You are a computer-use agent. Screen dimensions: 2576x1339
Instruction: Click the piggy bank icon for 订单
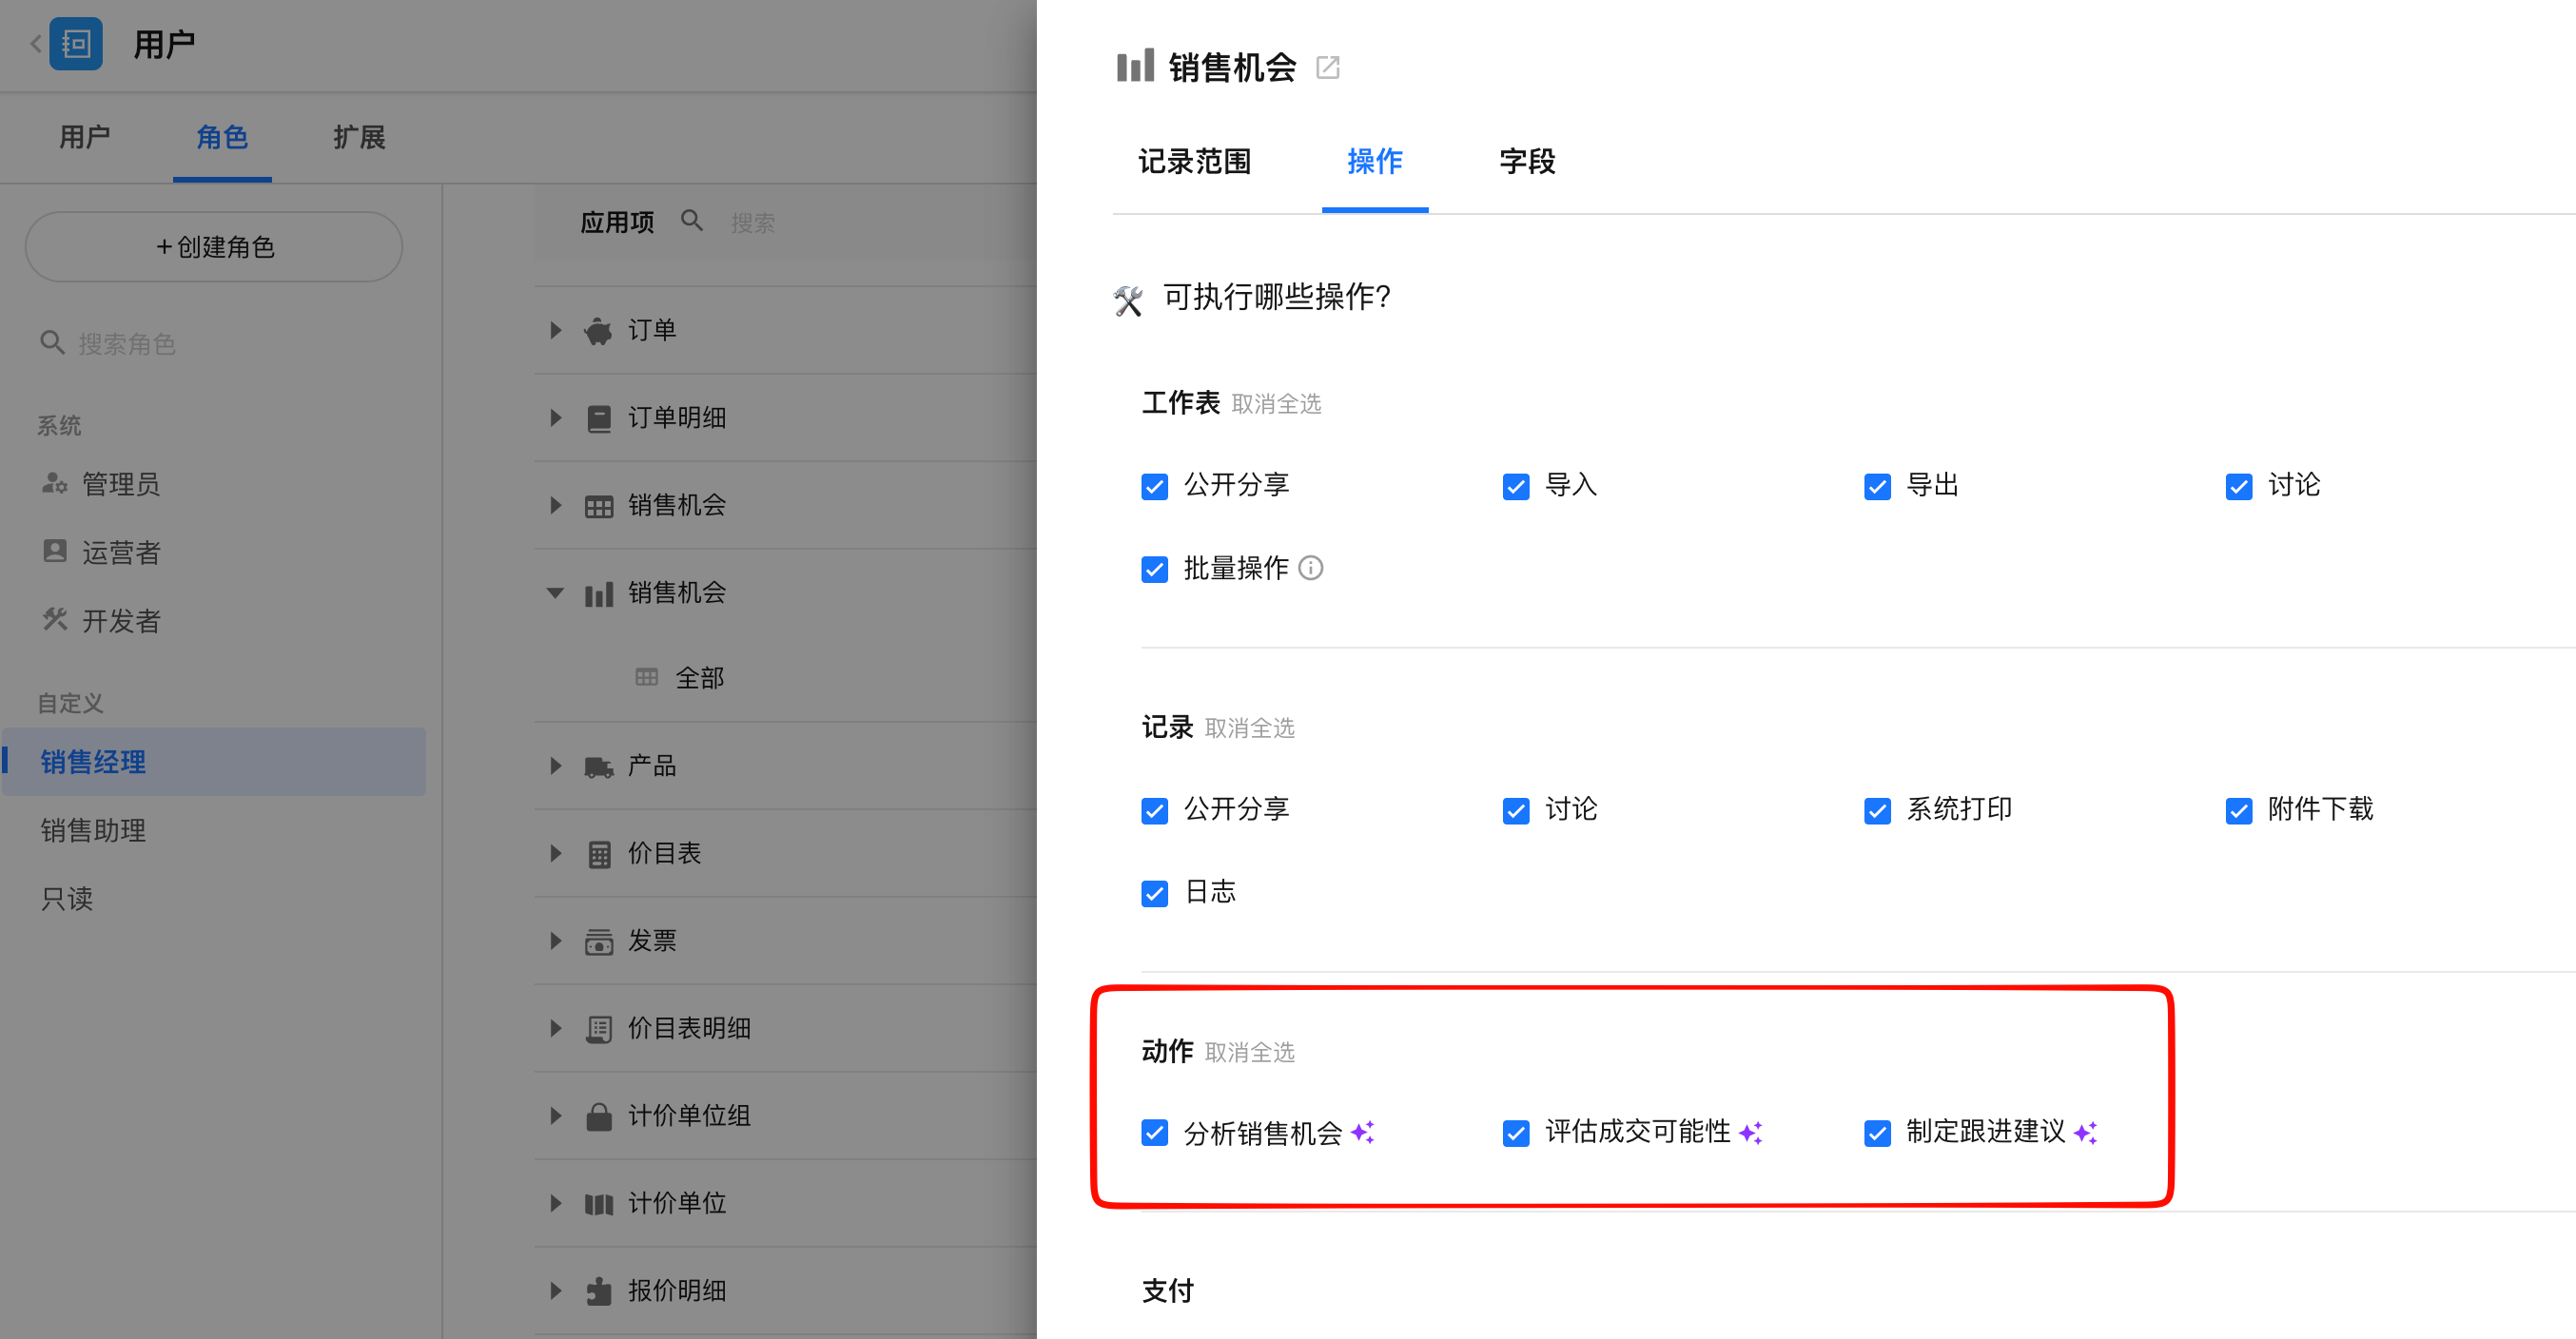pyautogui.click(x=598, y=330)
